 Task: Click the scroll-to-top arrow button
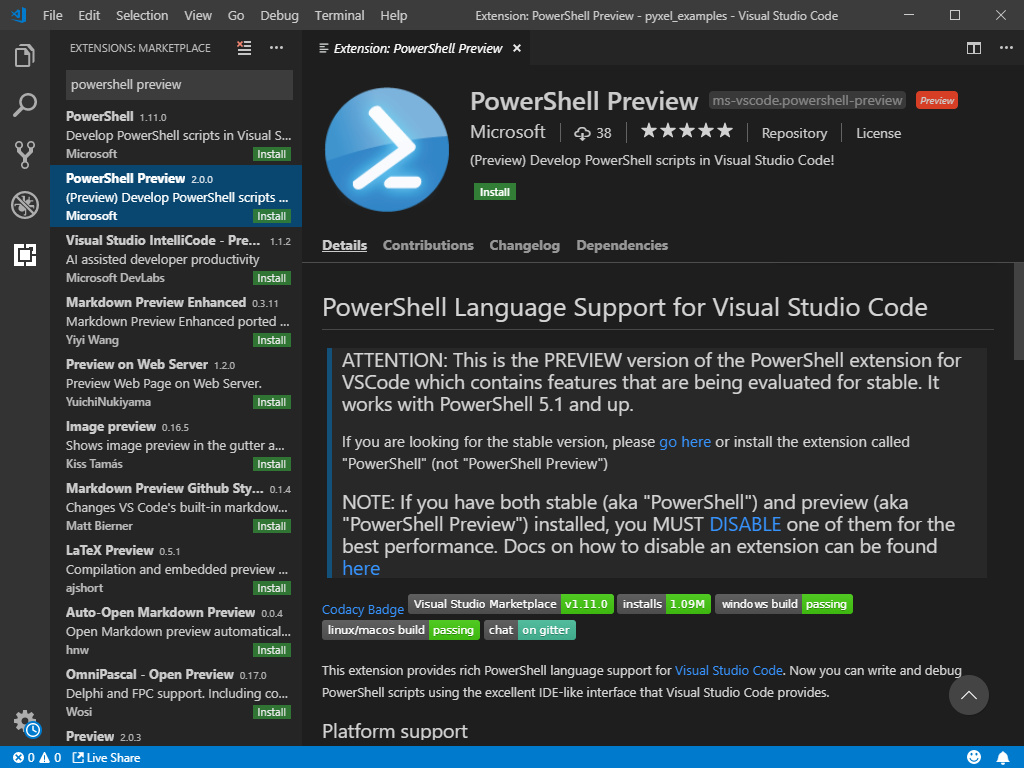(967, 695)
